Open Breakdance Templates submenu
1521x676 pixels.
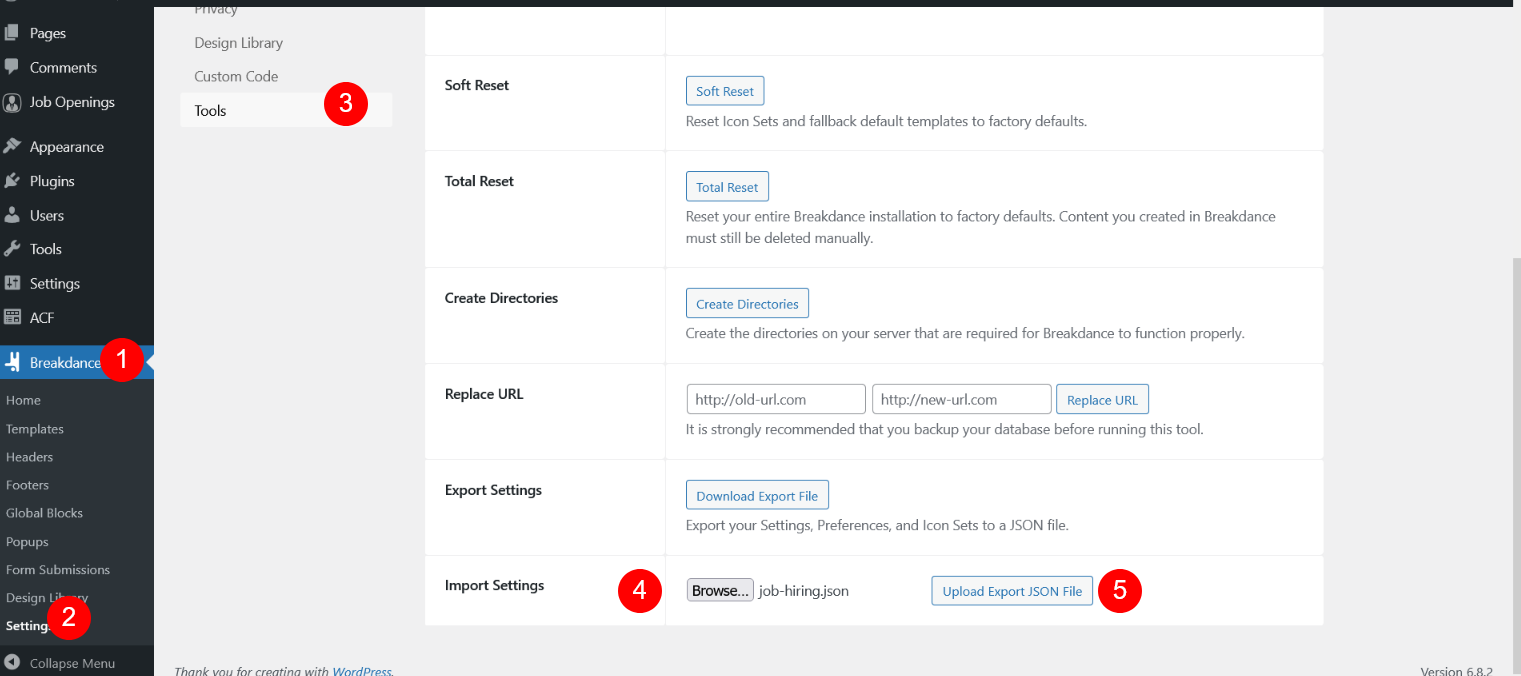35,429
